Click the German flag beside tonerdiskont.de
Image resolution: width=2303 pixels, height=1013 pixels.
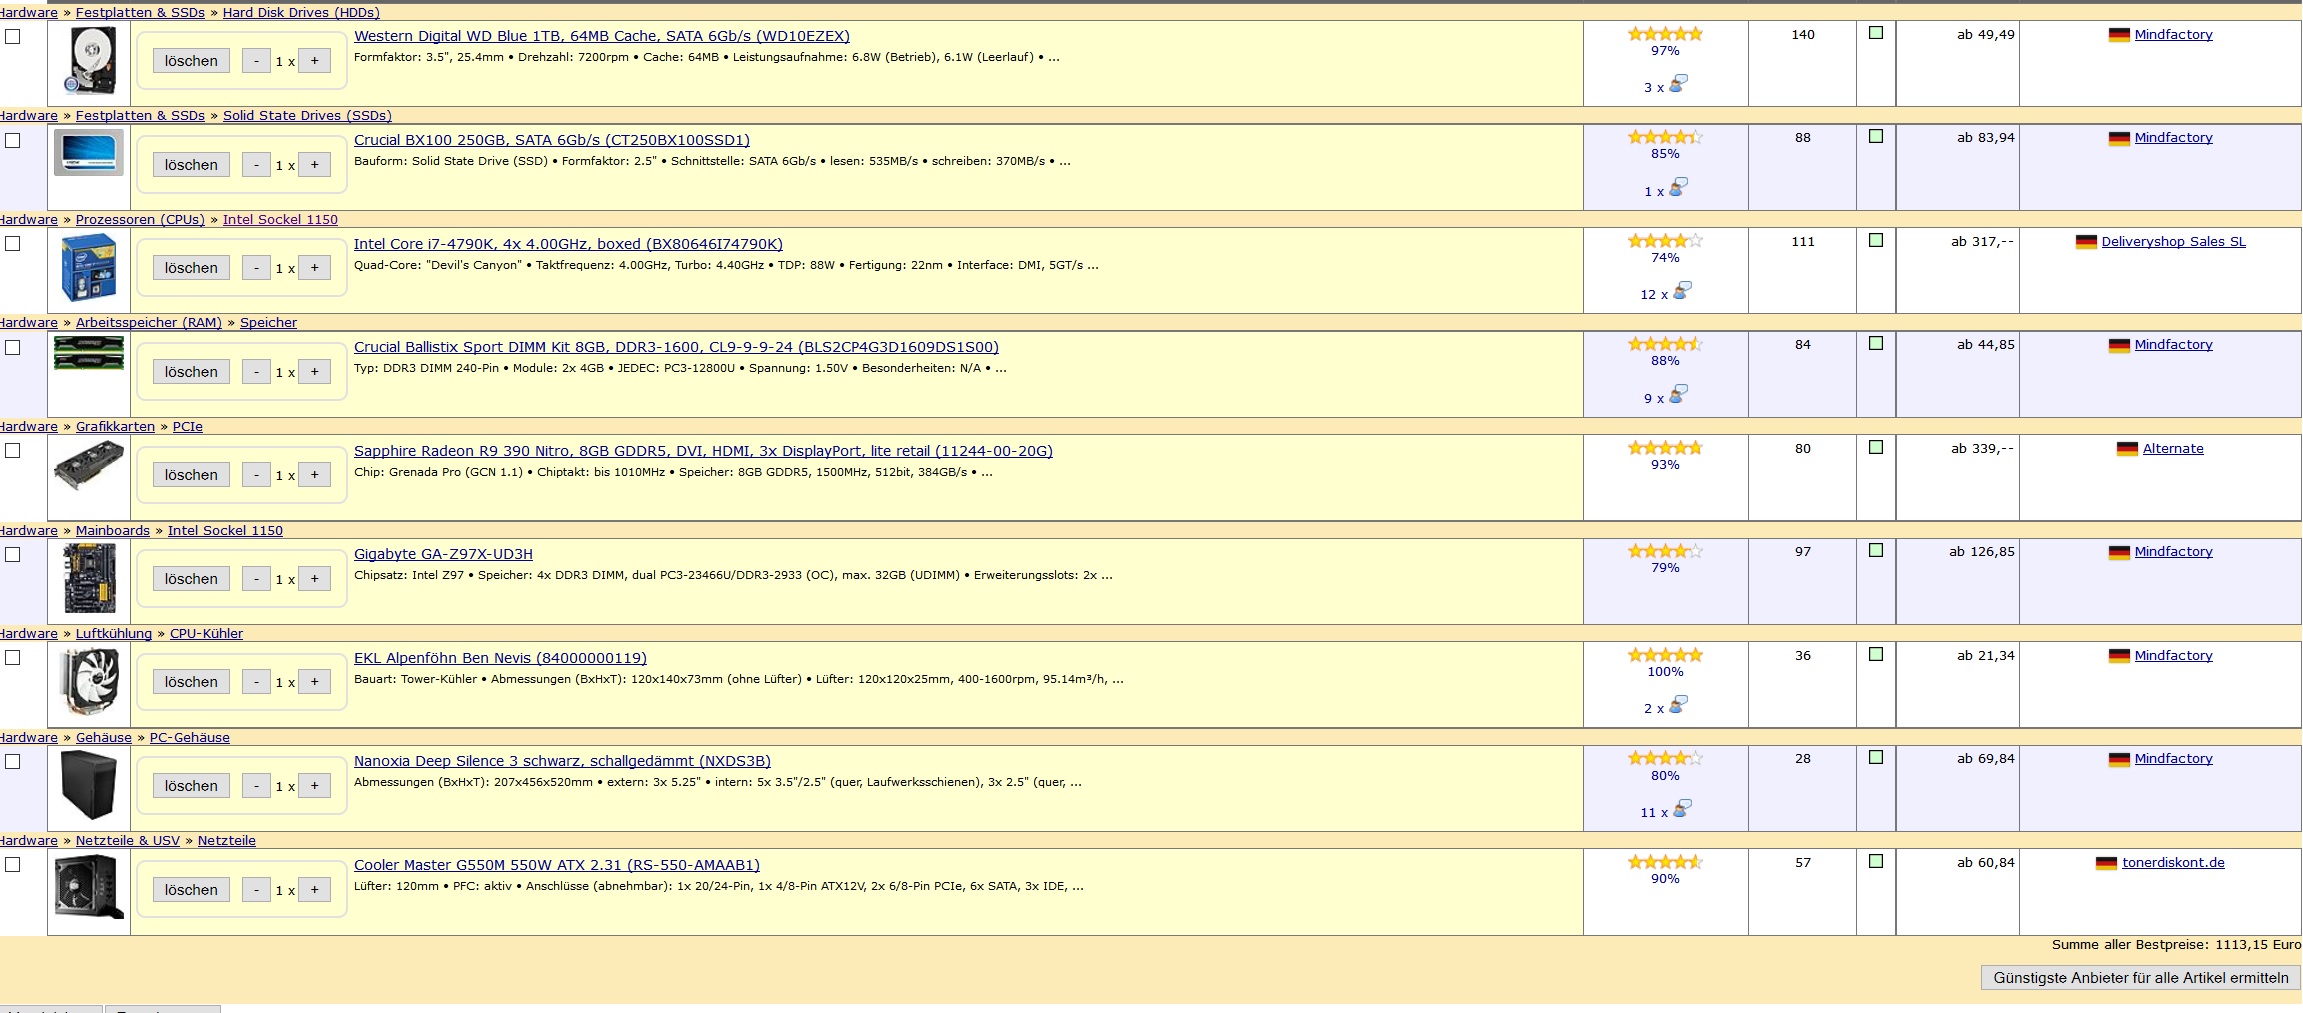(2106, 863)
